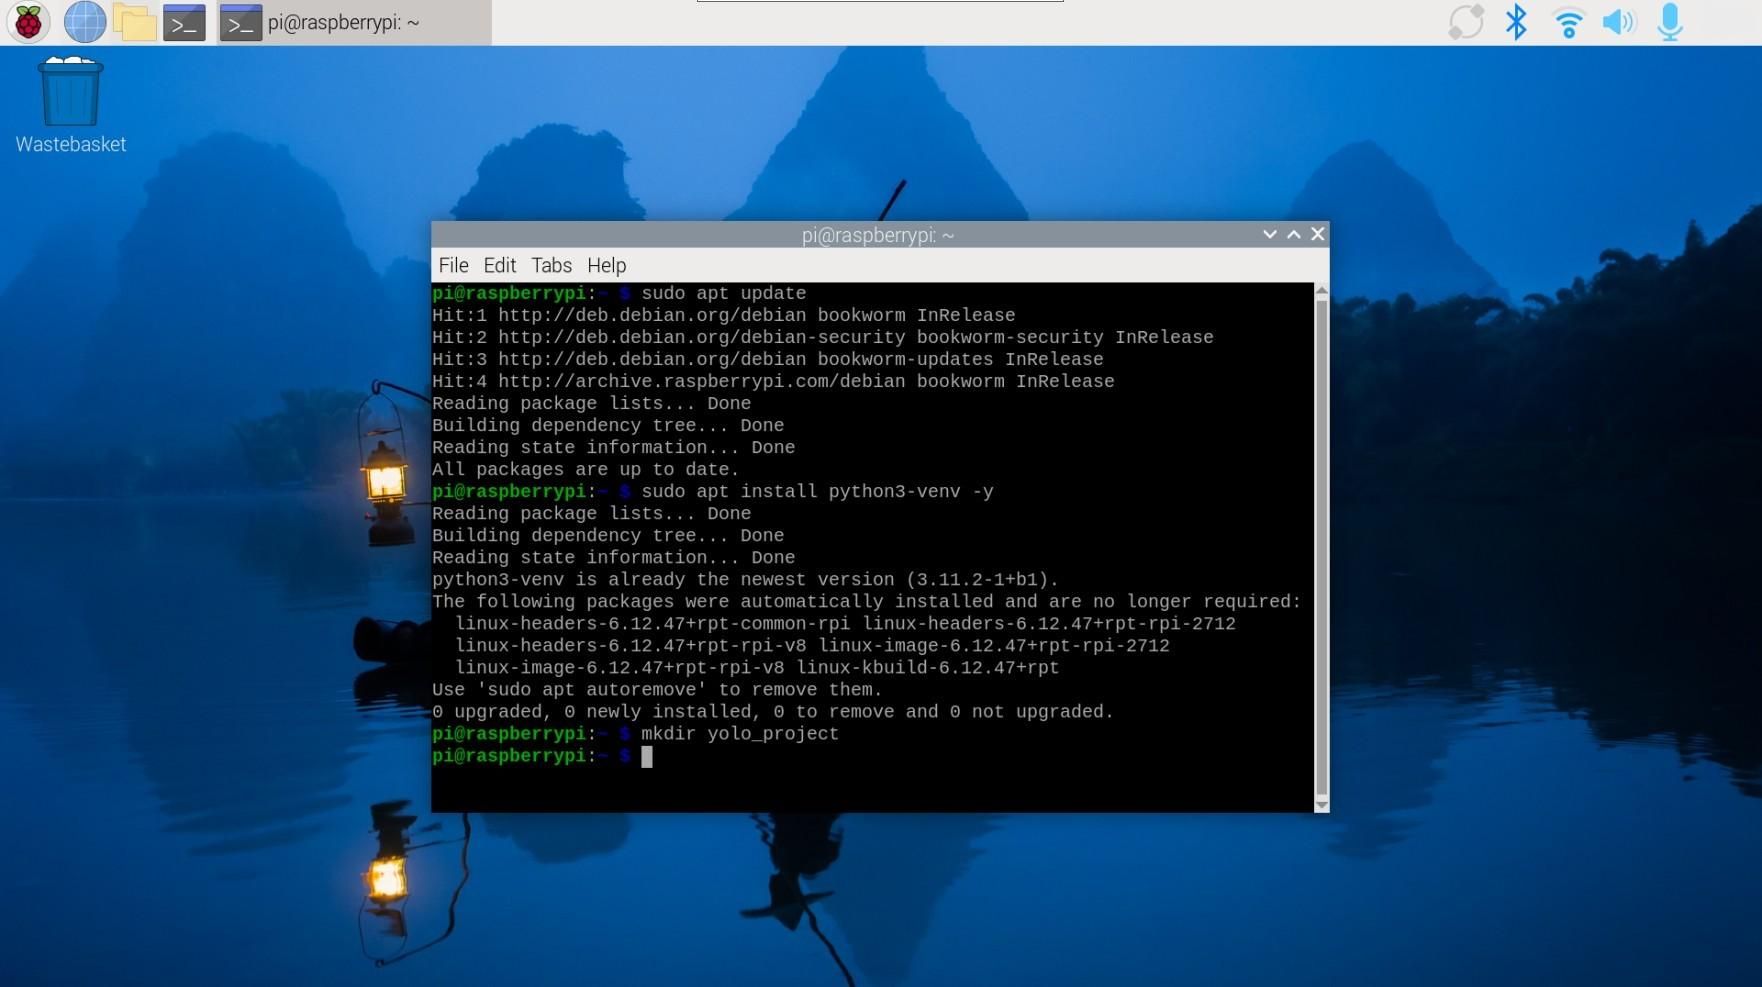1762x987 pixels.
Task: Open the terminal Help menu
Action: pyautogui.click(x=606, y=265)
